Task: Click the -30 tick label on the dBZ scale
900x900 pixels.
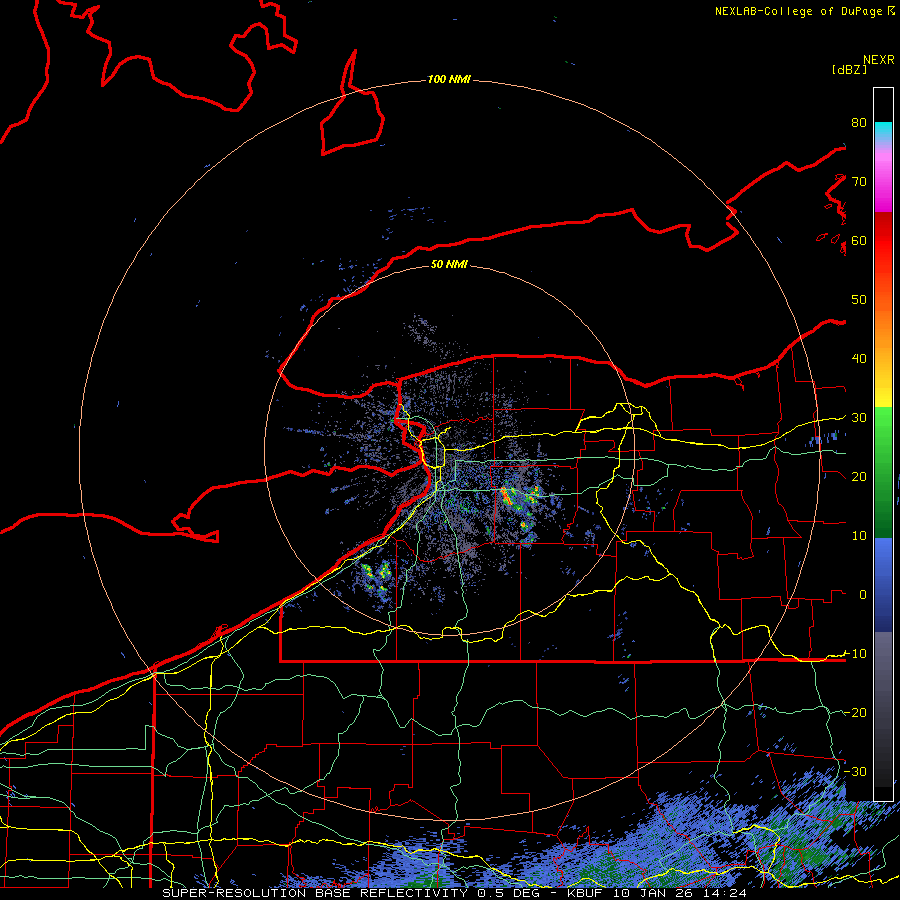Action: 855,771
